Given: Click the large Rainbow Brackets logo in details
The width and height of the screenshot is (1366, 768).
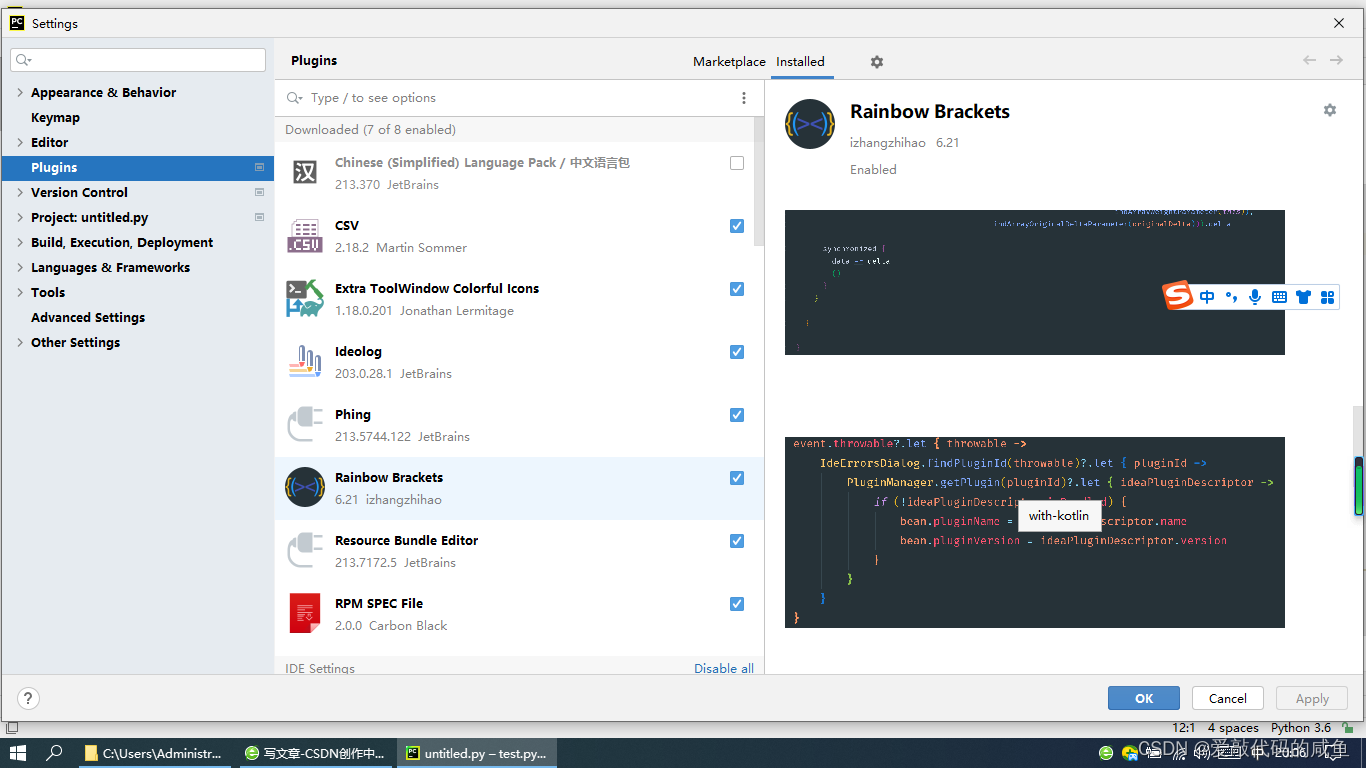Looking at the screenshot, I should coord(810,124).
